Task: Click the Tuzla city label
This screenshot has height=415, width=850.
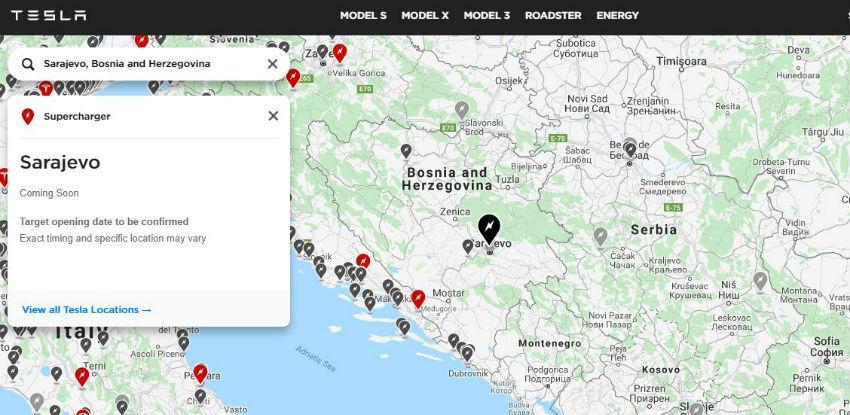Action: coord(508,179)
